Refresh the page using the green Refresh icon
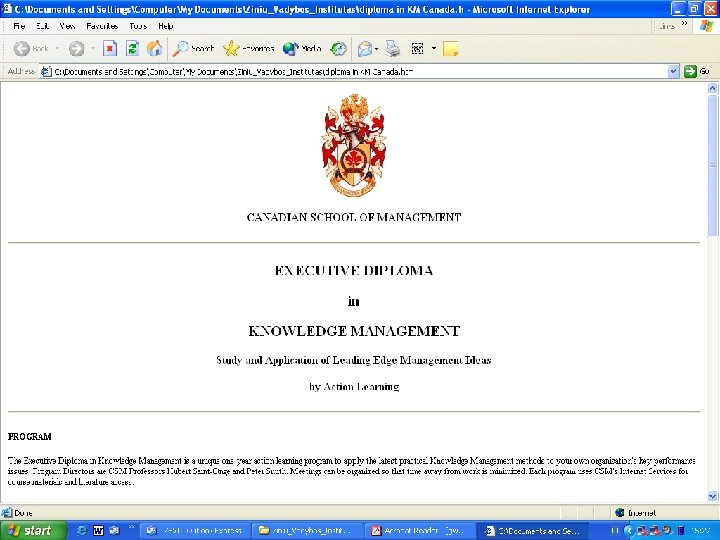Viewport: 720px width, 540px height. click(132, 48)
